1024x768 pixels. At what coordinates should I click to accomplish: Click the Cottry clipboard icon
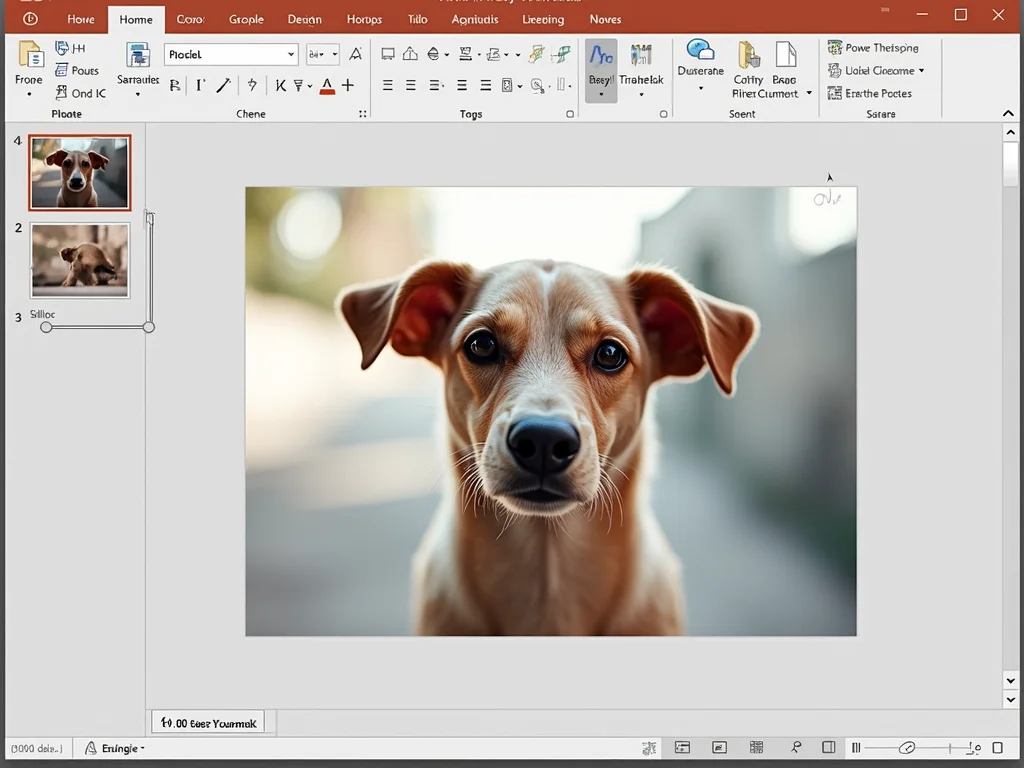coord(748,56)
